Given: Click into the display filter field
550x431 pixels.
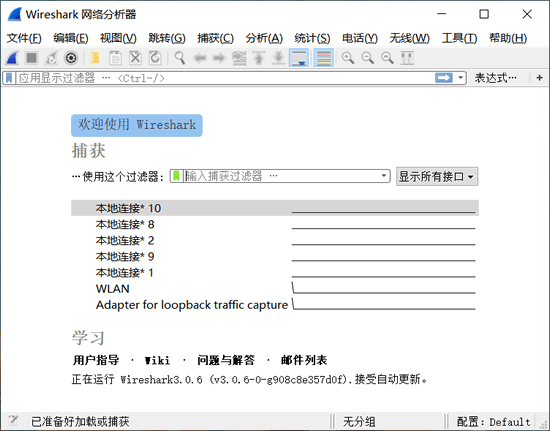Looking at the screenshot, I should pos(224,78).
